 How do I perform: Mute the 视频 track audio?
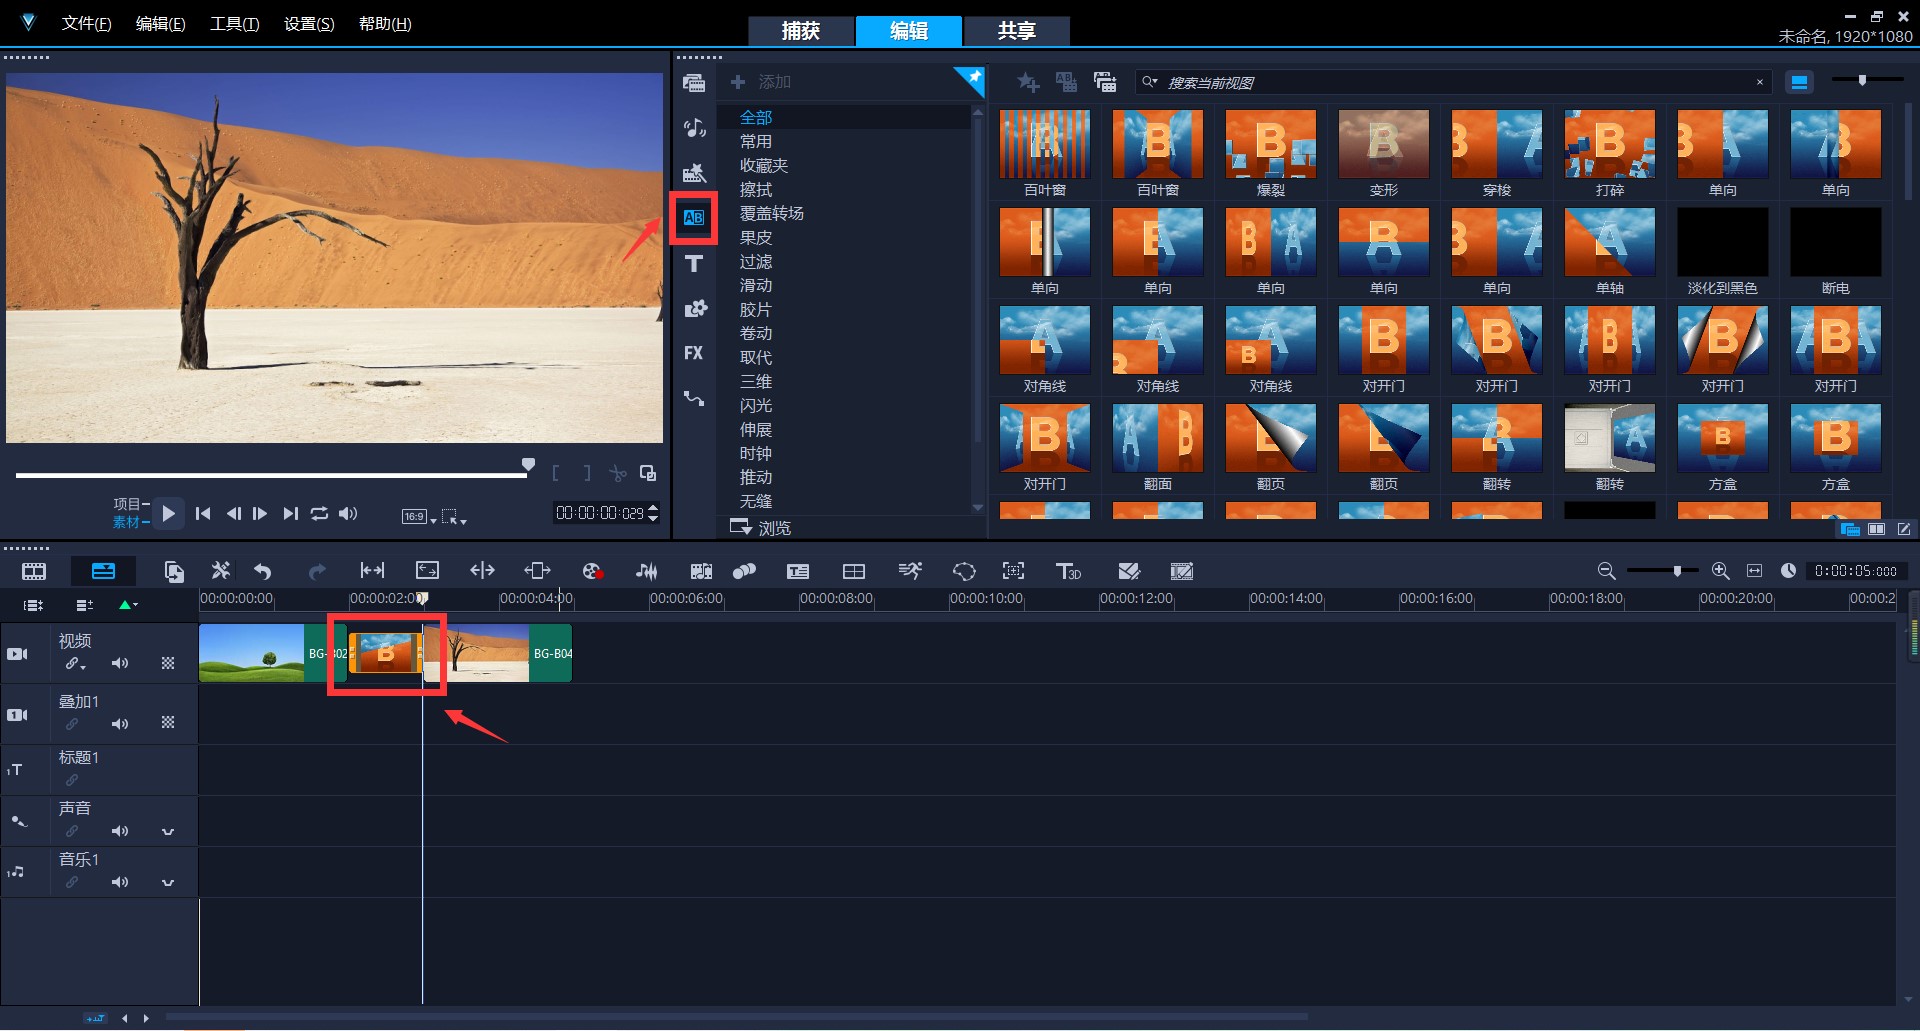click(120, 663)
